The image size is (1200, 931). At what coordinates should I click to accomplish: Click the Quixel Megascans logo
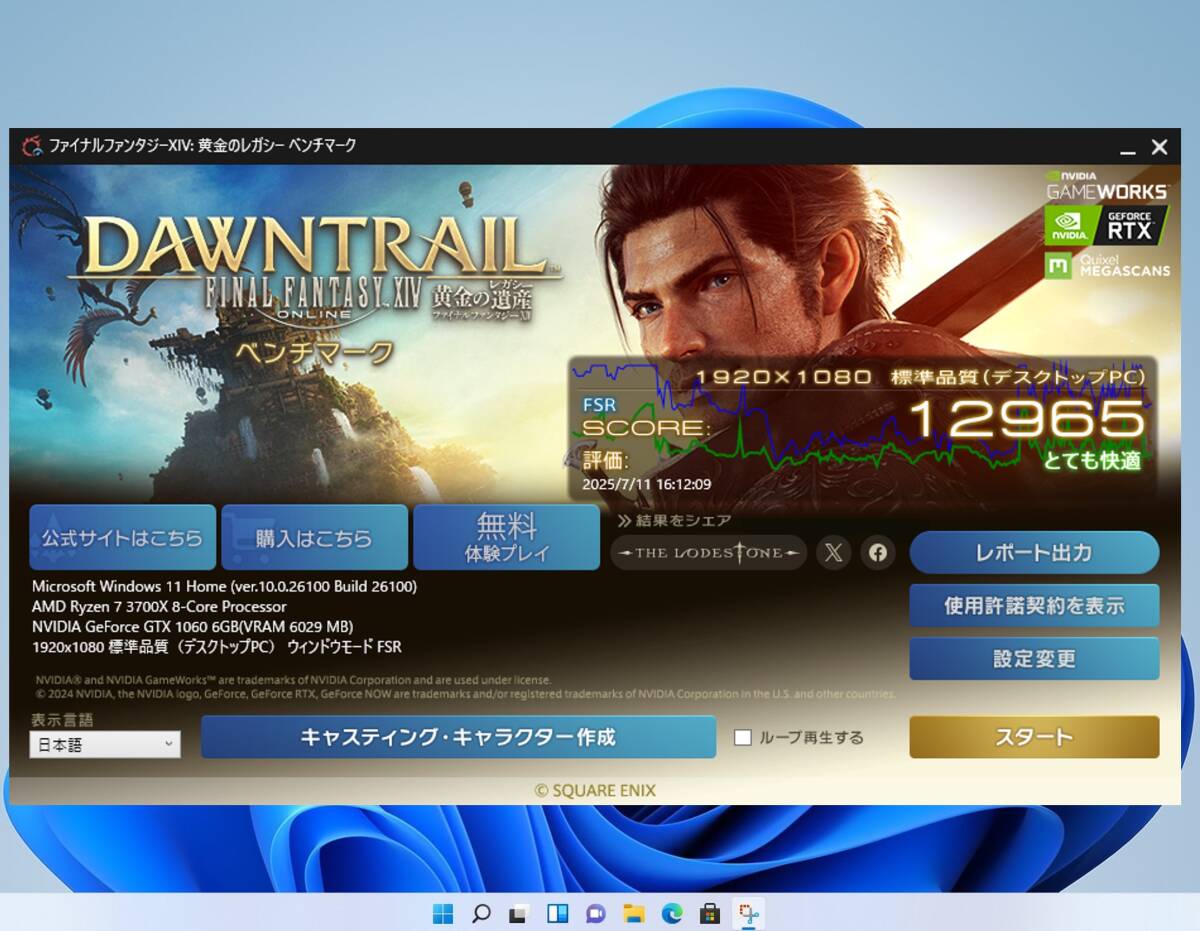pyautogui.click(x=1106, y=265)
